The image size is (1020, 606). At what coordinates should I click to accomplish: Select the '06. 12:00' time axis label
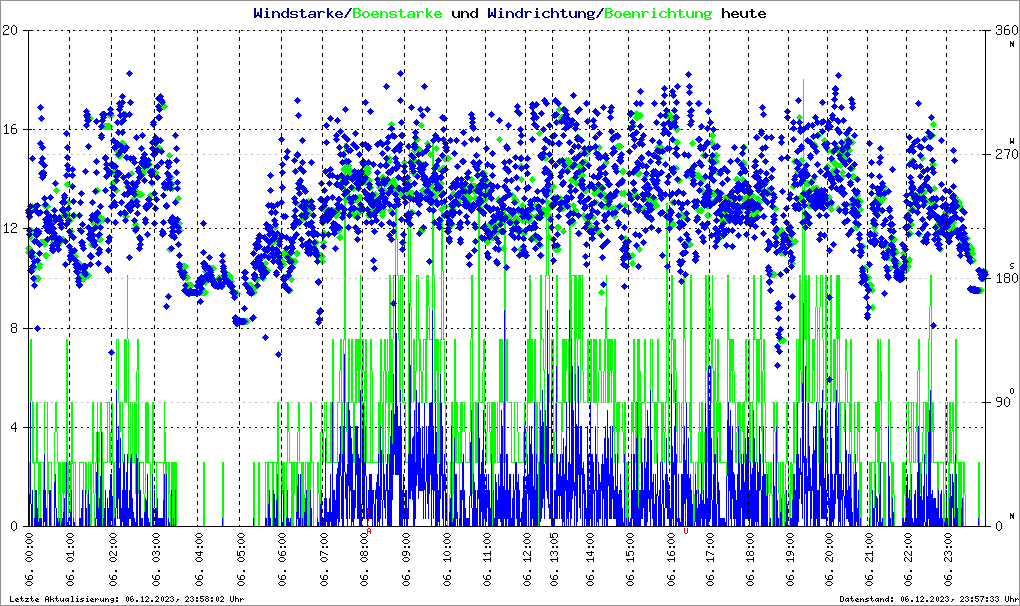[527, 561]
